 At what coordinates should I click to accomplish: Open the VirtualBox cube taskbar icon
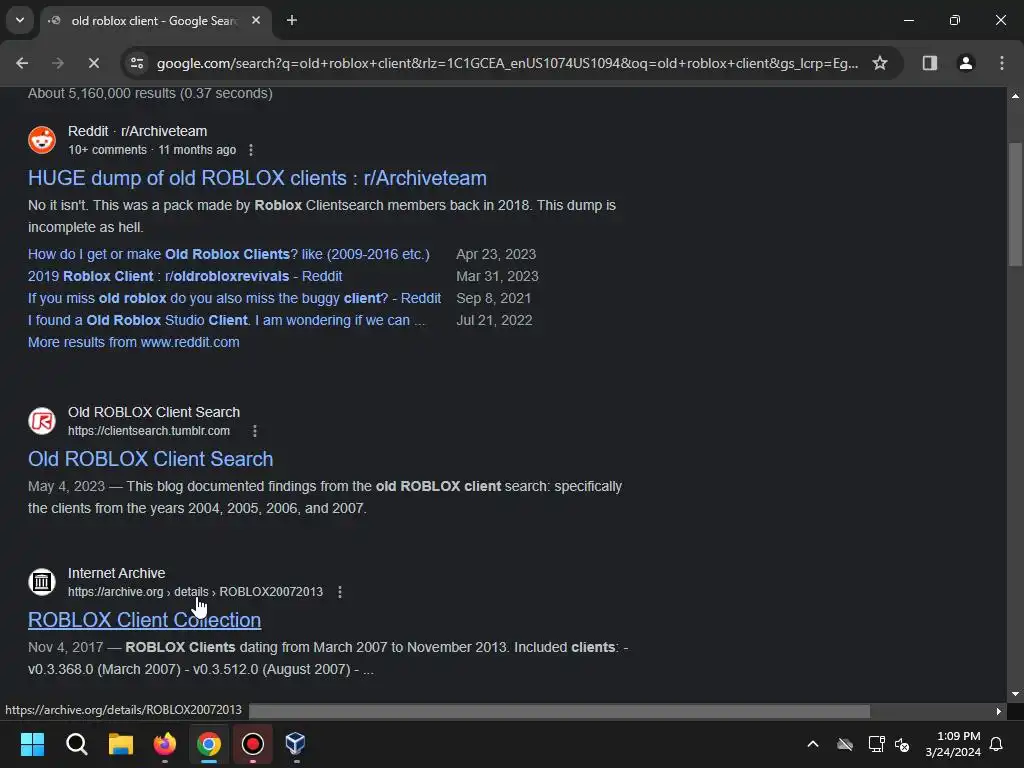[295, 744]
